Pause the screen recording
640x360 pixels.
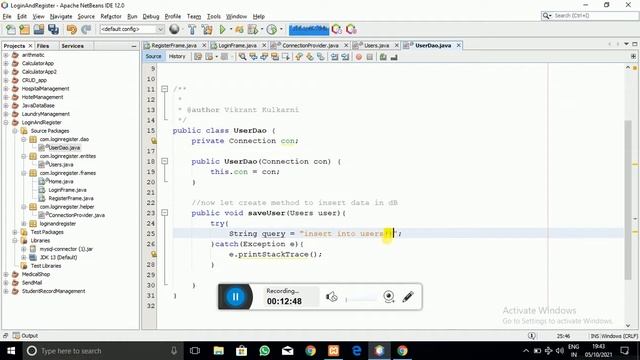click(x=236, y=297)
